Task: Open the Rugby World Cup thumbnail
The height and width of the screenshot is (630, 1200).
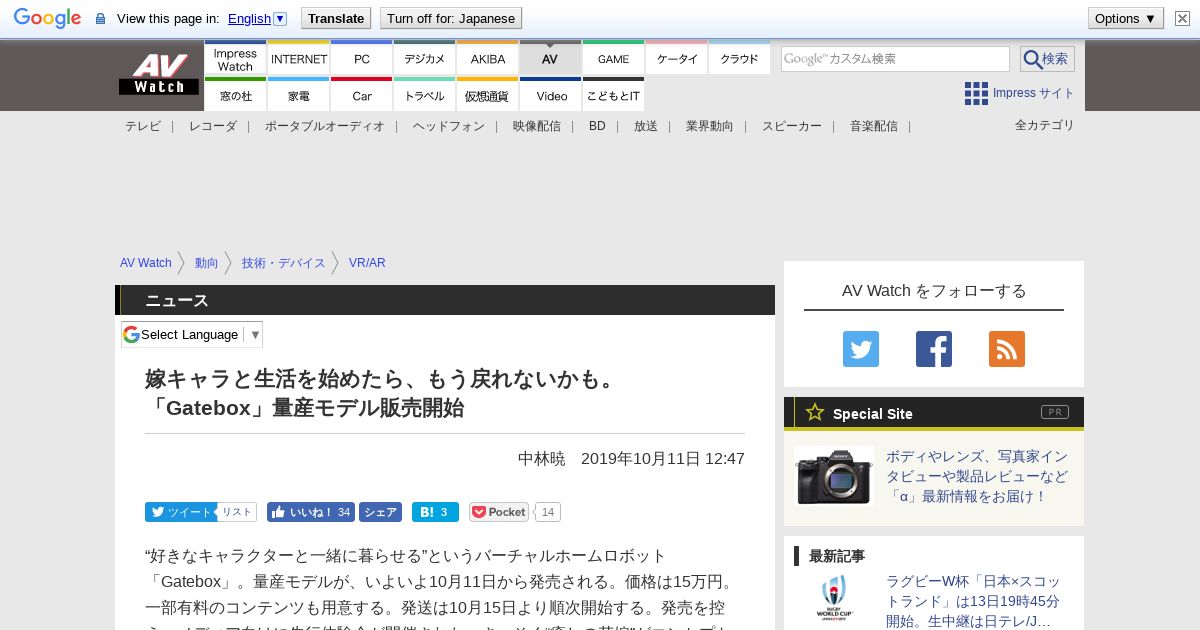Action: [x=834, y=599]
